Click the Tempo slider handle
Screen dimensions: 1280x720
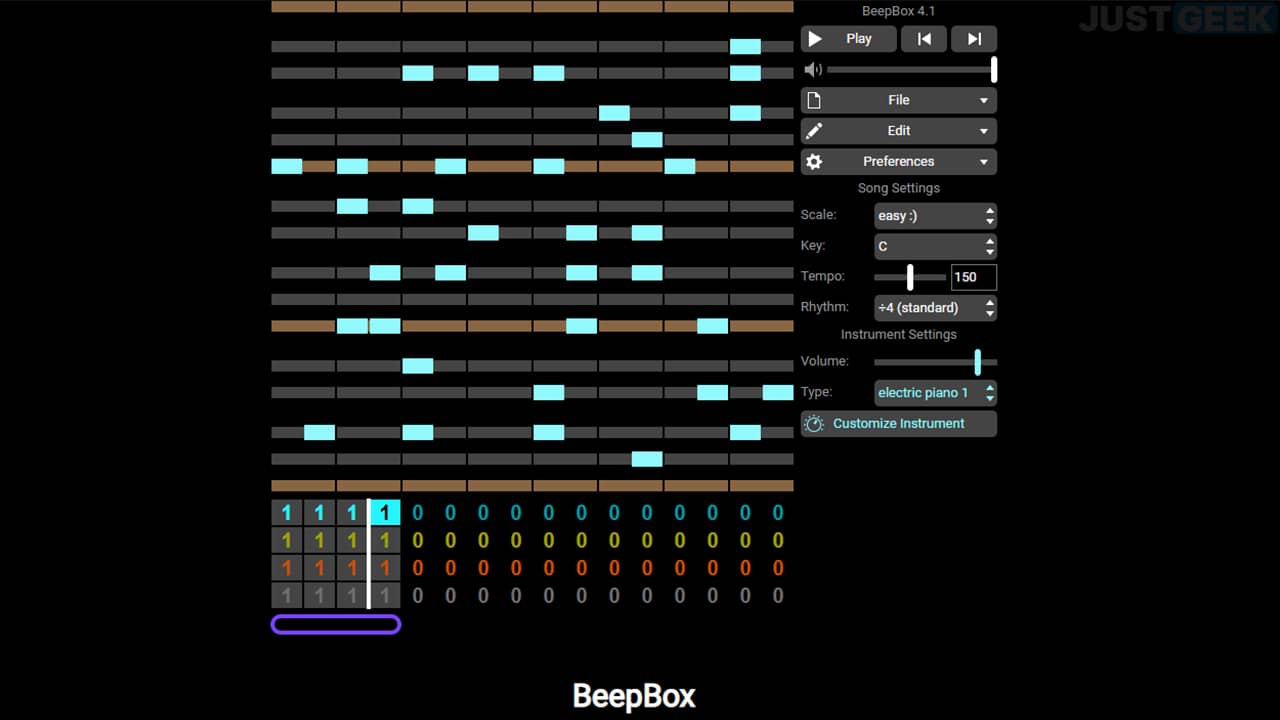[910, 277]
